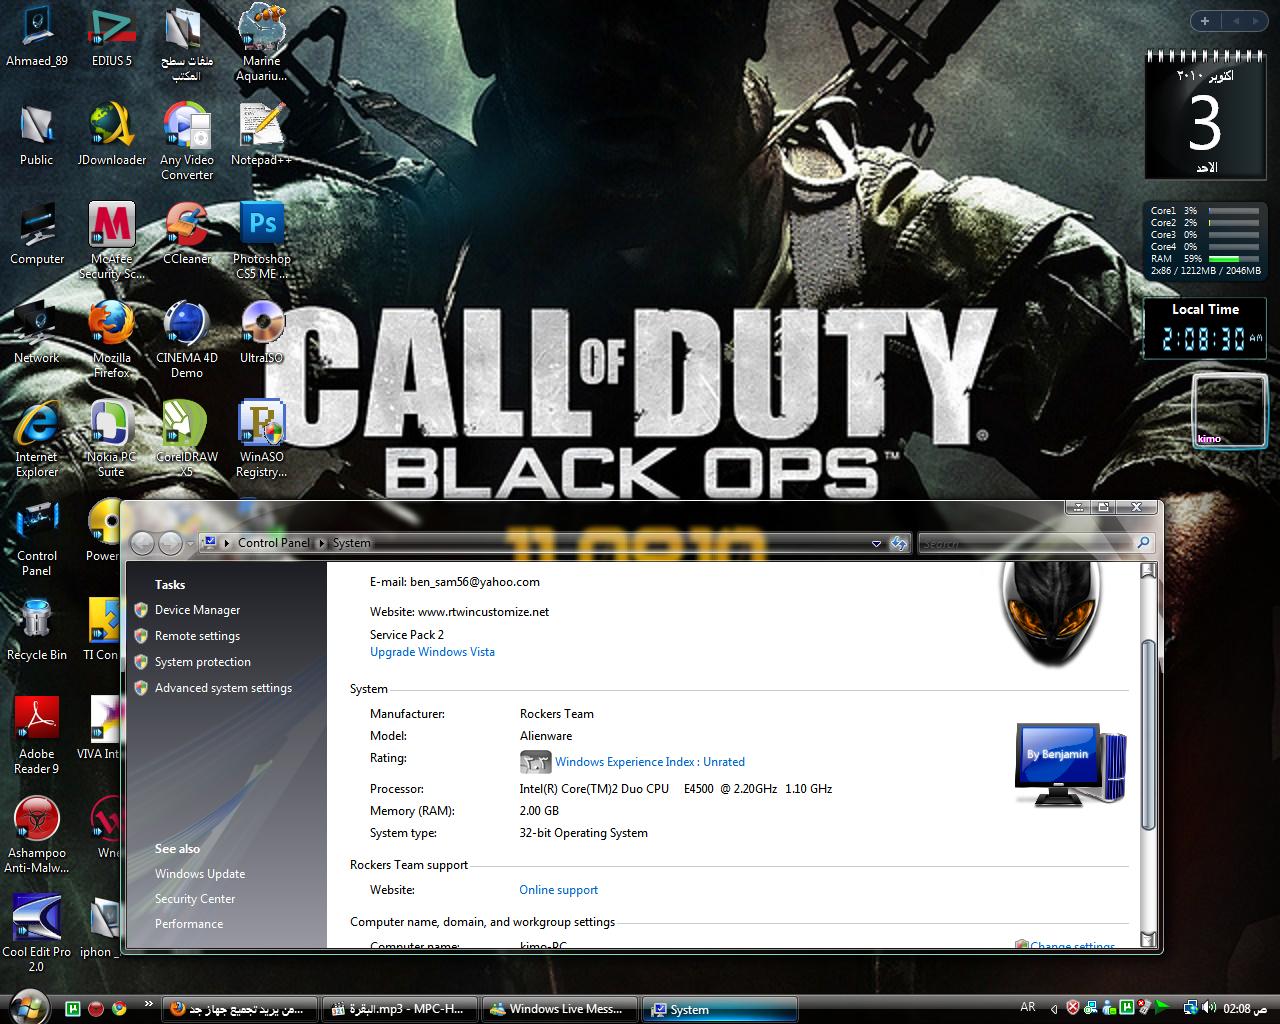Open the Mozilla Firefox desktop icon
Viewport: 1280px width, 1024px height.
coord(112,340)
